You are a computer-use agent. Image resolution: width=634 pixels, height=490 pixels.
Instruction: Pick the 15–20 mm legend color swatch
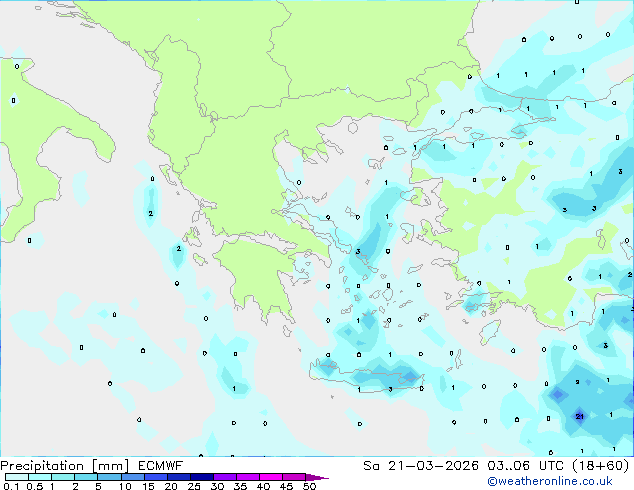156,477
